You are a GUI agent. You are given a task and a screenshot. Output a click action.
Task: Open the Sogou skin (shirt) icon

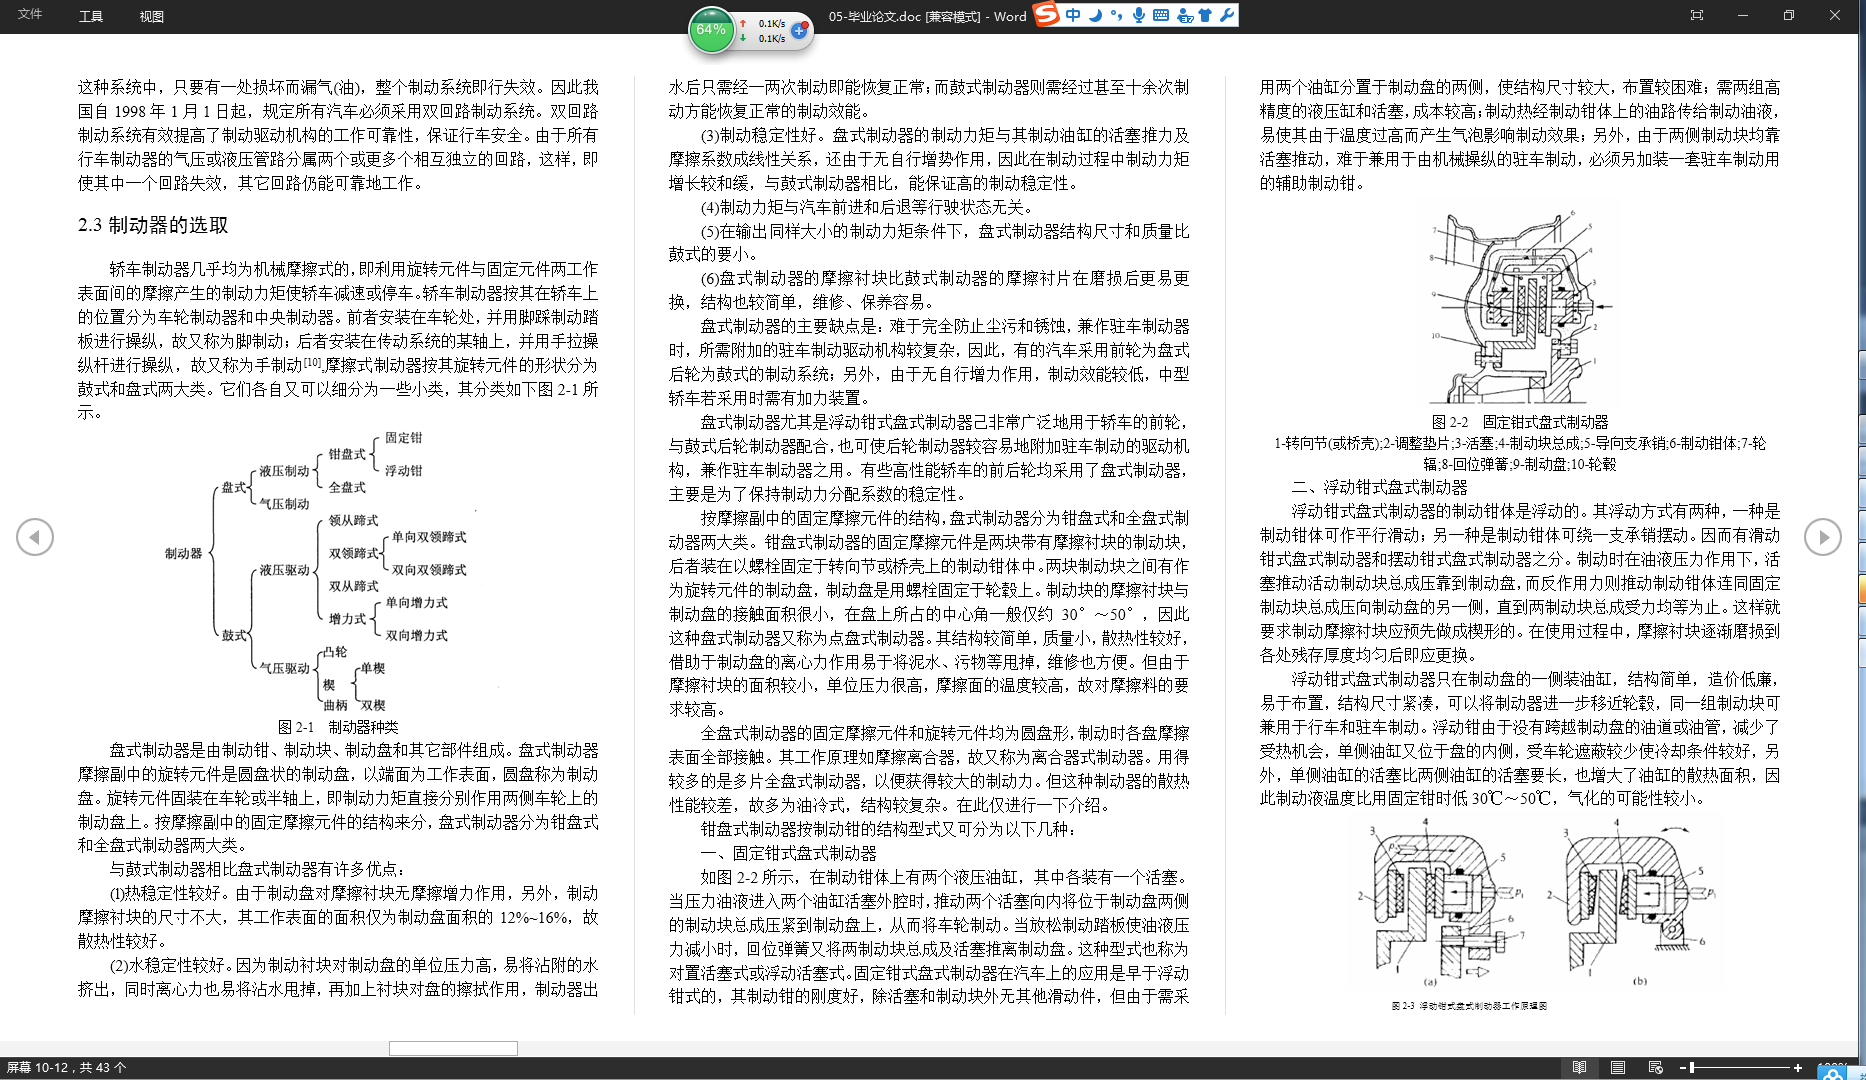[x=1205, y=15]
